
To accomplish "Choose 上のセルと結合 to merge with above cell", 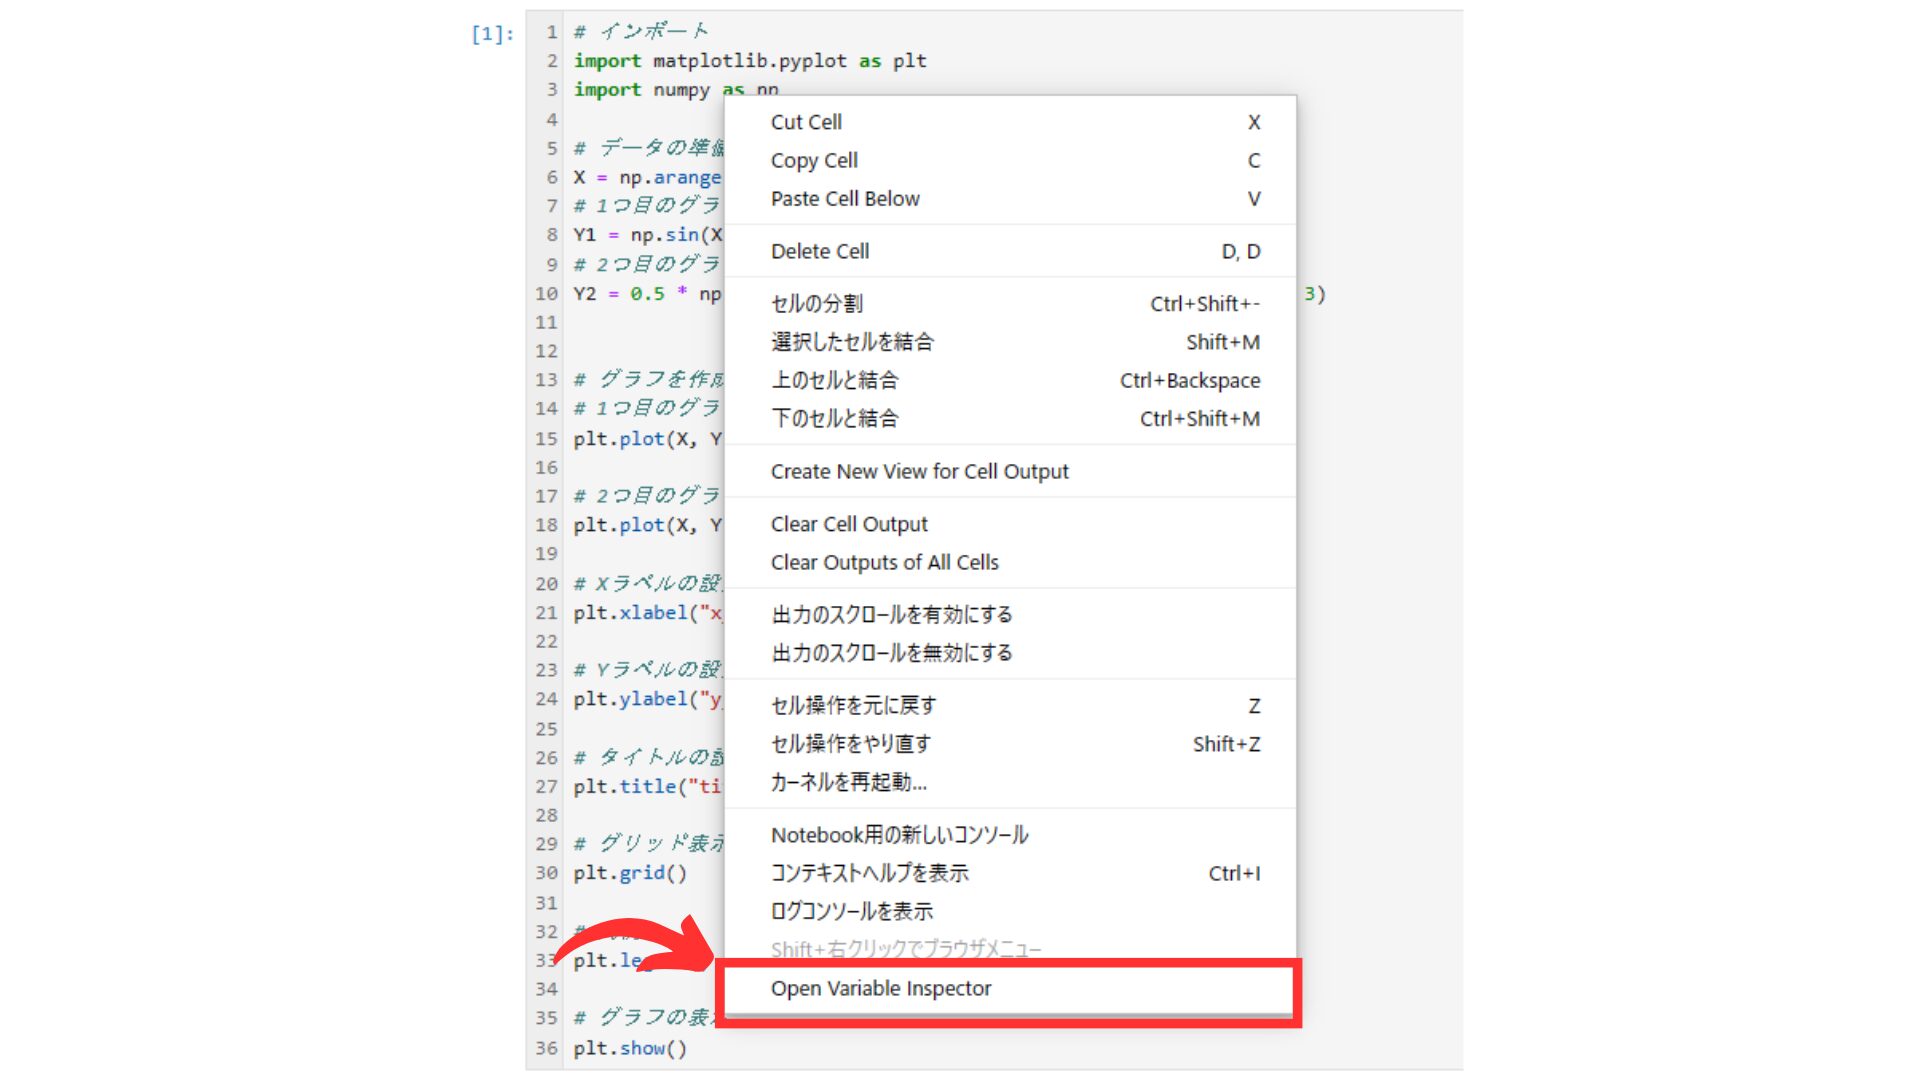I will 834,380.
